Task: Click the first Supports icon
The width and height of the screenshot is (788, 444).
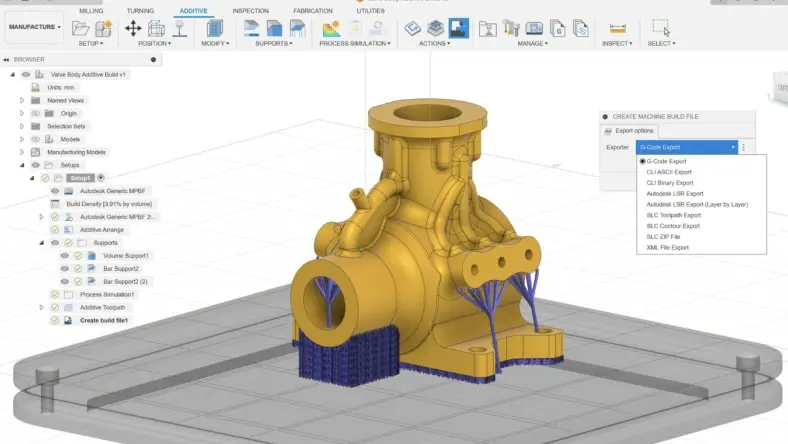Action: click(251, 28)
